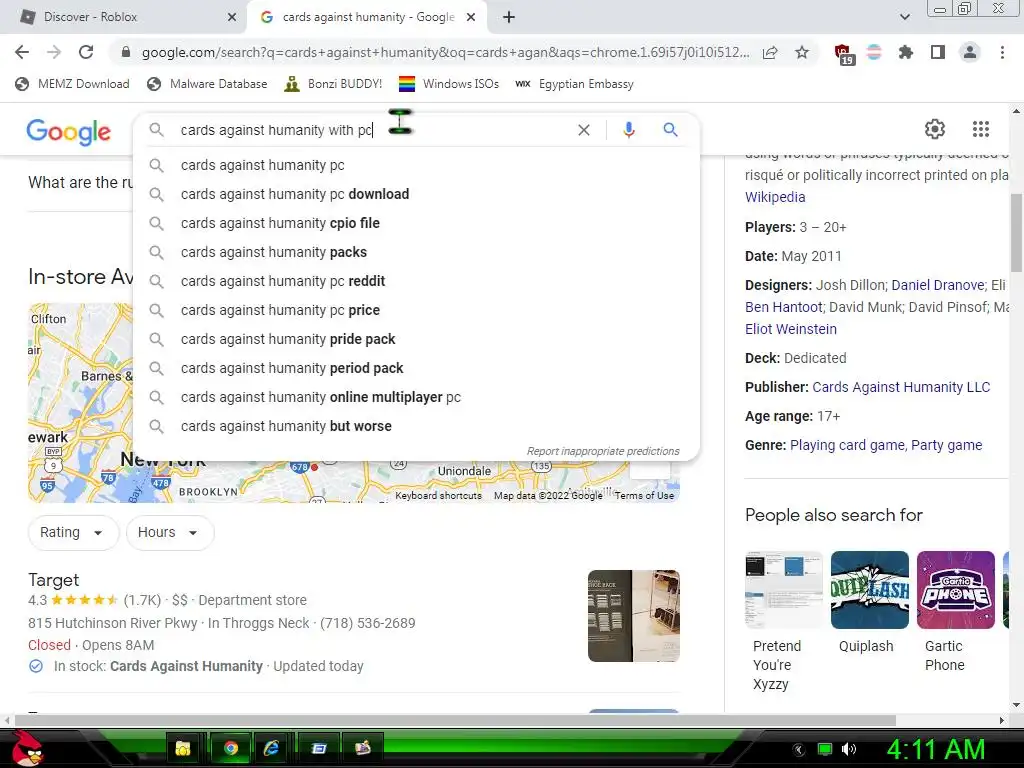This screenshot has width=1024, height=768.
Task: Open the Gartic Phone thumbnail
Action: [955, 590]
